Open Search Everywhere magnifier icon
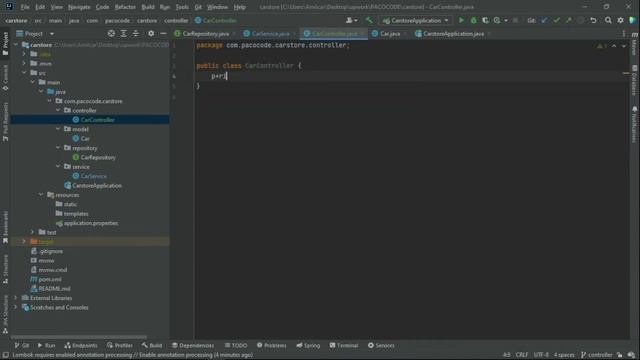Image resolution: width=640 pixels, height=360 pixels. pyautogui.click(x=608, y=20)
